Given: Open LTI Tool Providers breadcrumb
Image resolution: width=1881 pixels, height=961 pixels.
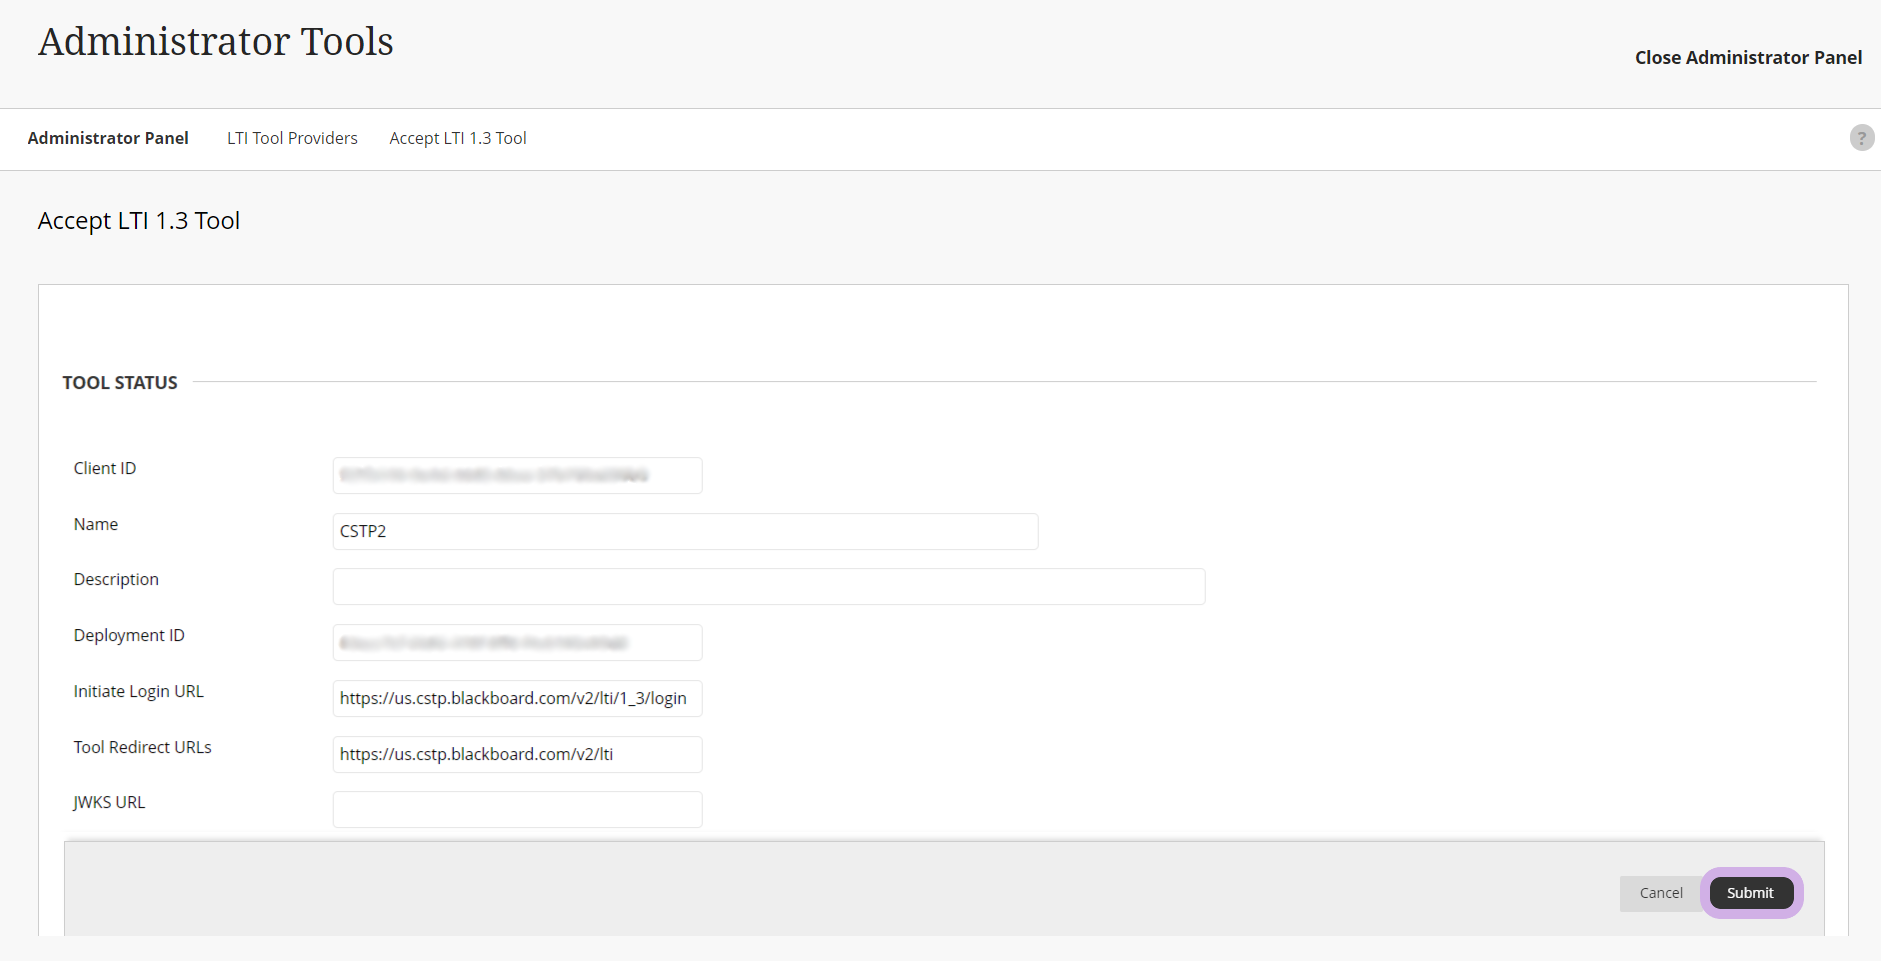Looking at the screenshot, I should (292, 138).
